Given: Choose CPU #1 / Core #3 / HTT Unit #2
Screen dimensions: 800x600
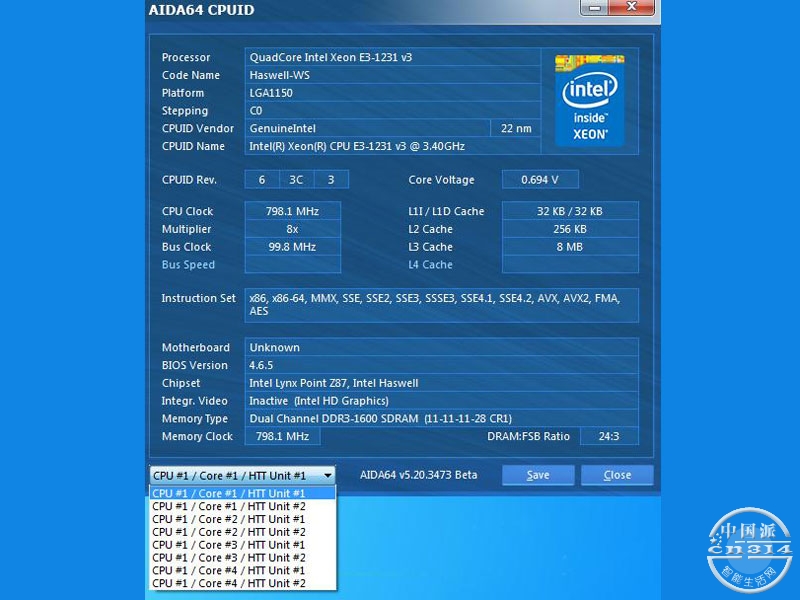Looking at the screenshot, I should click(x=242, y=558).
